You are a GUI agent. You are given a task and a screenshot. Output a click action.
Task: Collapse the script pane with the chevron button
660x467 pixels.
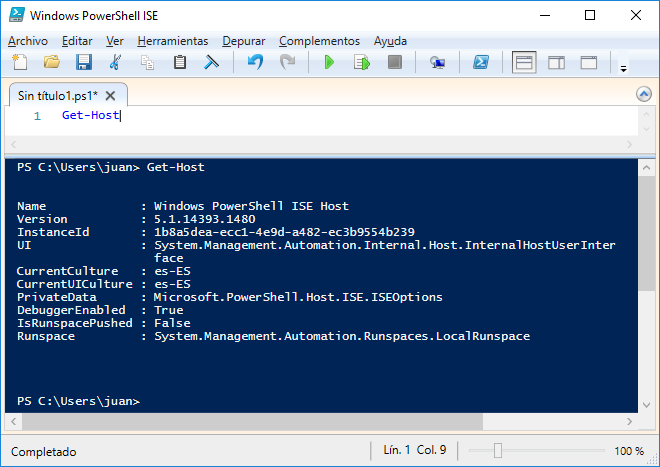point(644,94)
